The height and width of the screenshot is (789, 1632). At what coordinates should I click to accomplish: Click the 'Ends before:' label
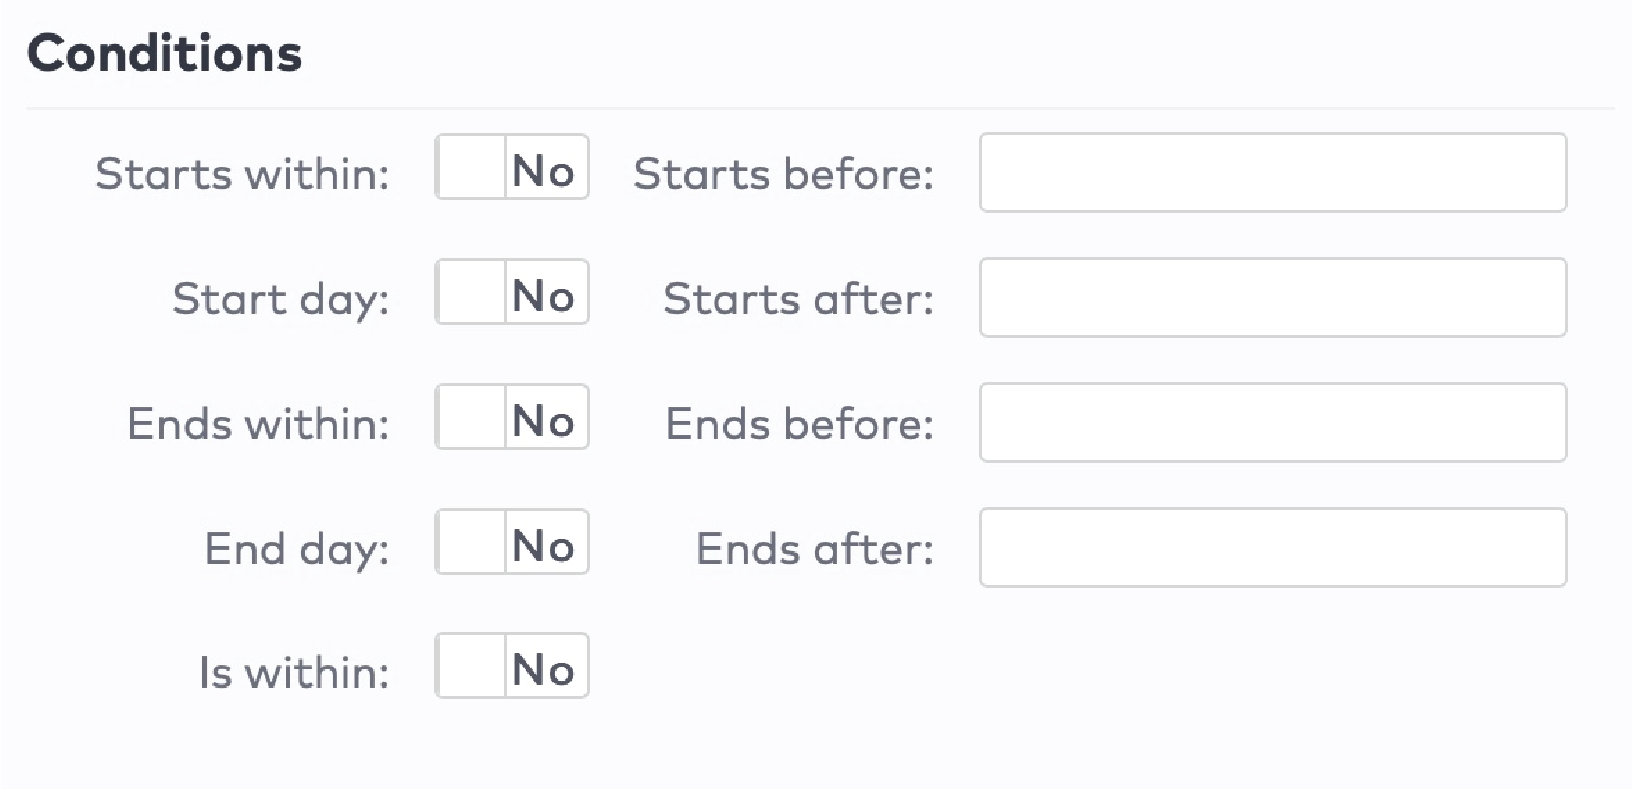(x=800, y=424)
